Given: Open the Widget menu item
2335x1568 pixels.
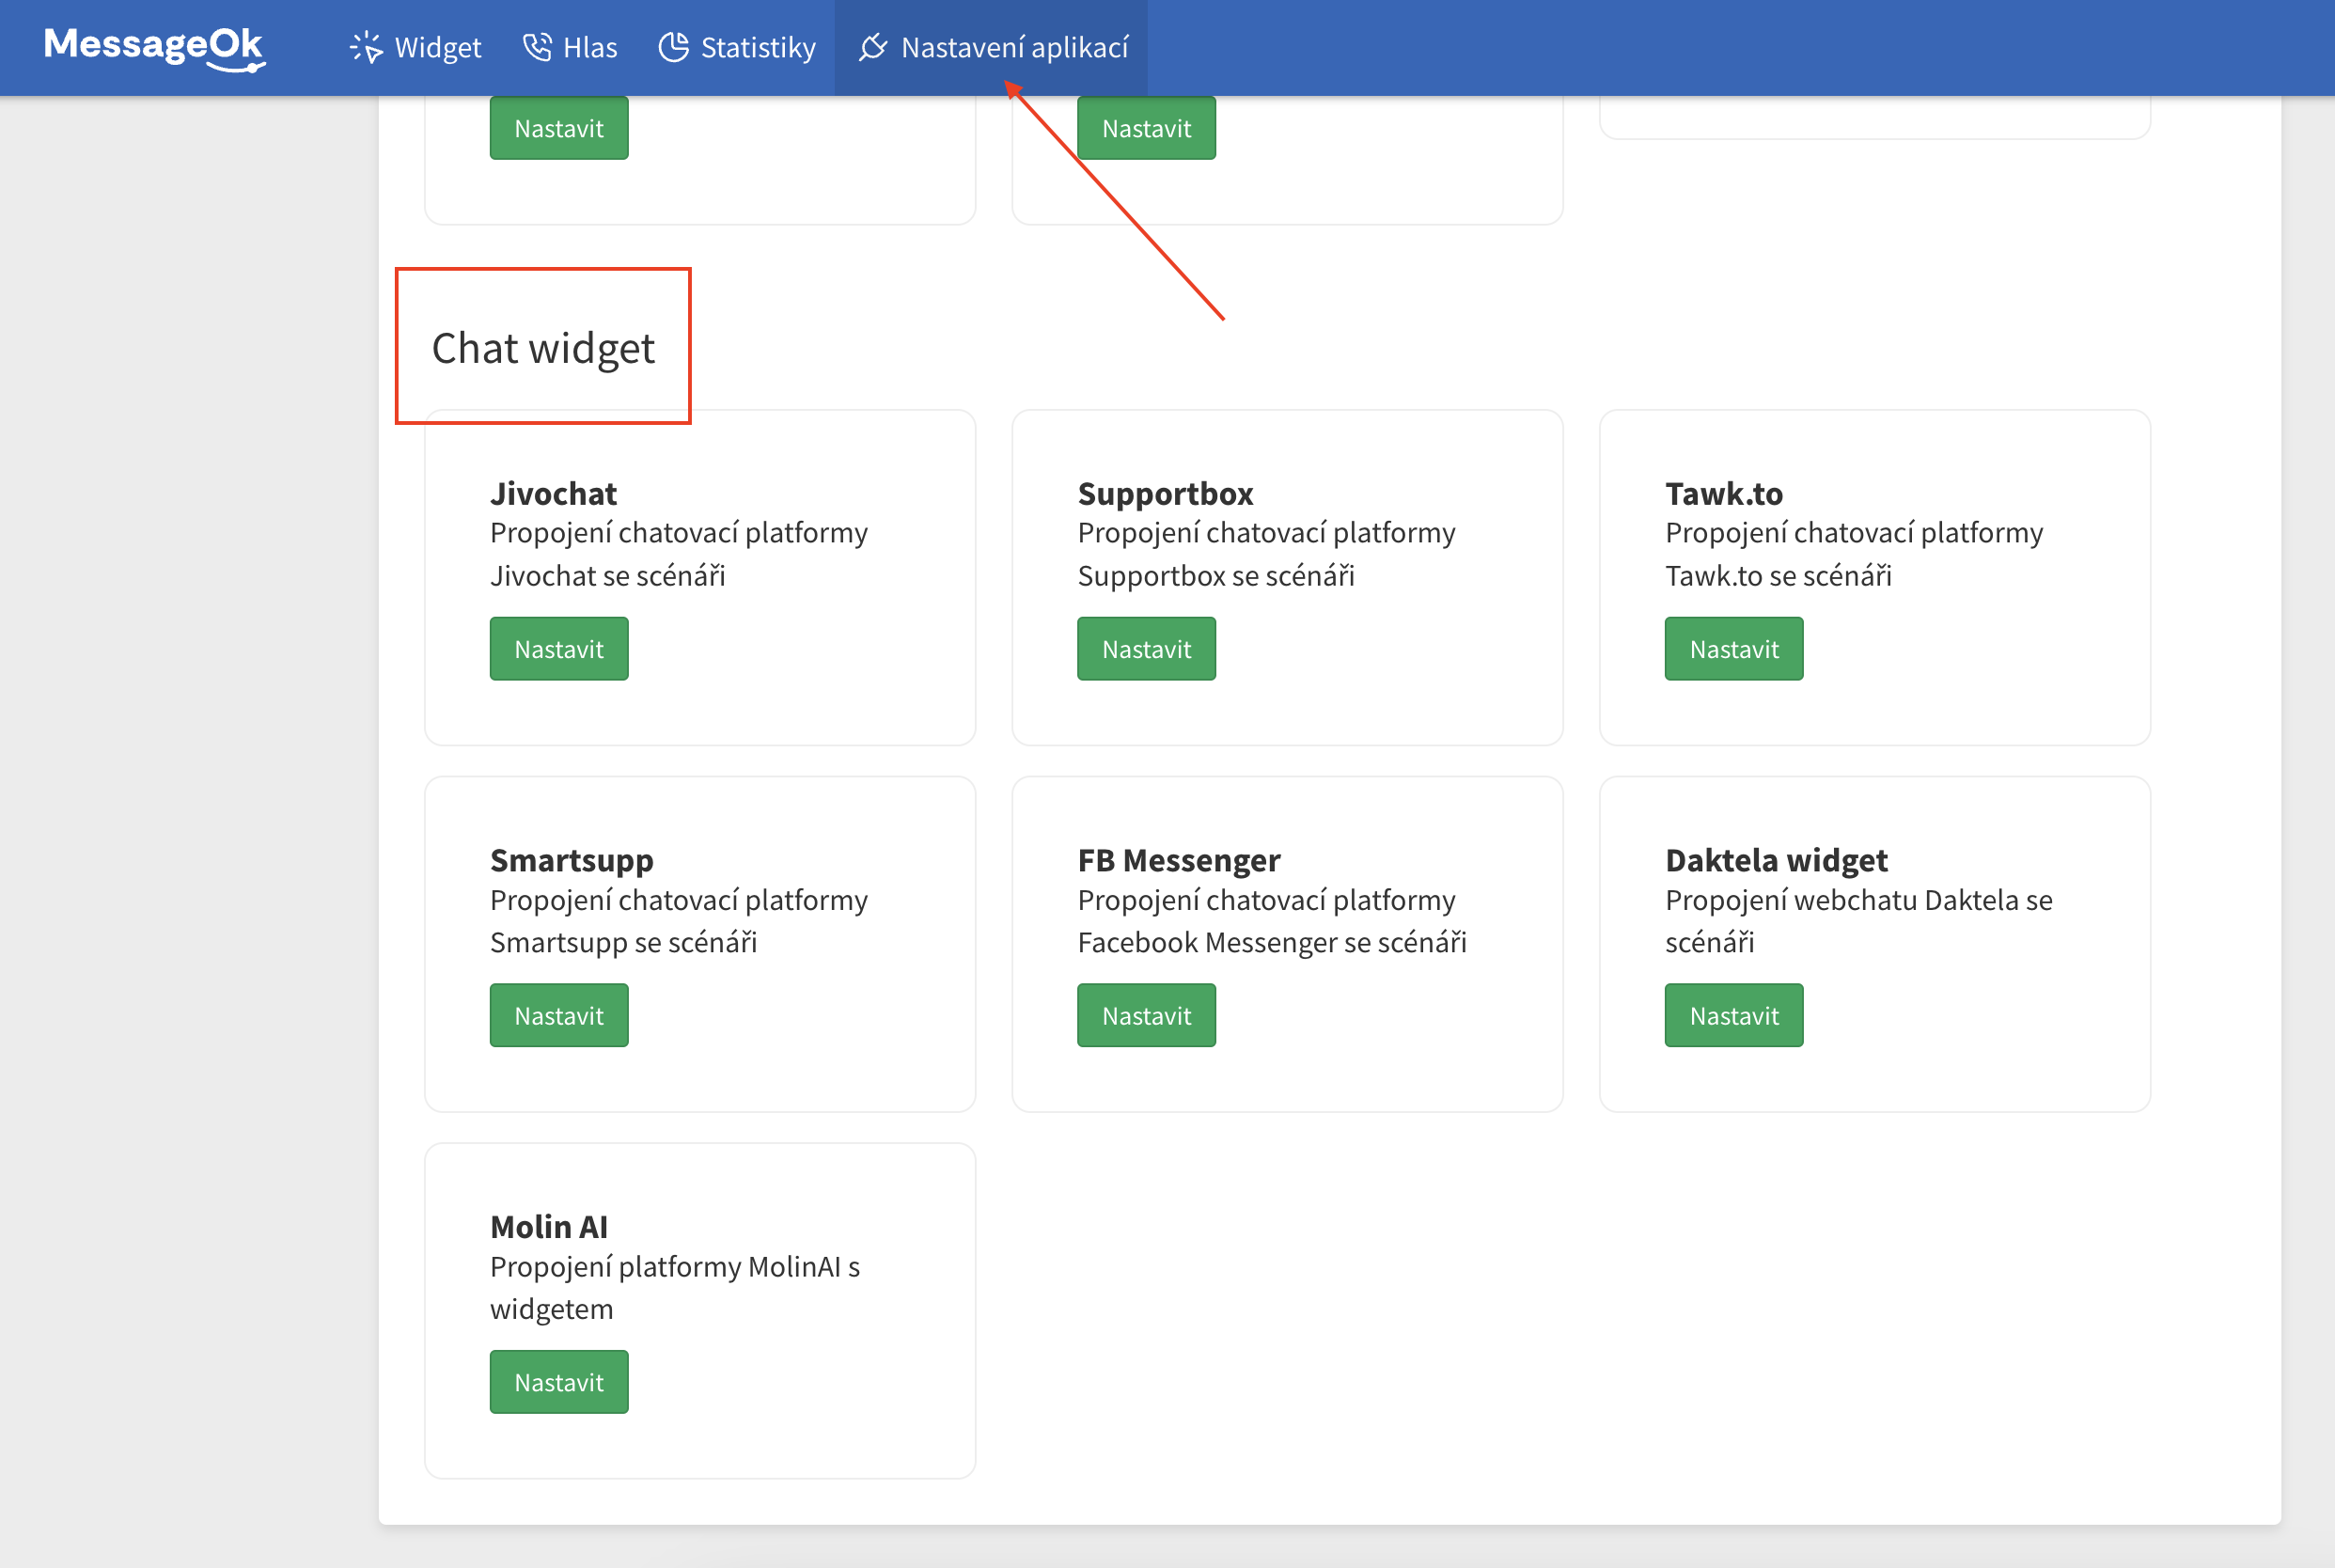Looking at the screenshot, I should tap(437, 47).
